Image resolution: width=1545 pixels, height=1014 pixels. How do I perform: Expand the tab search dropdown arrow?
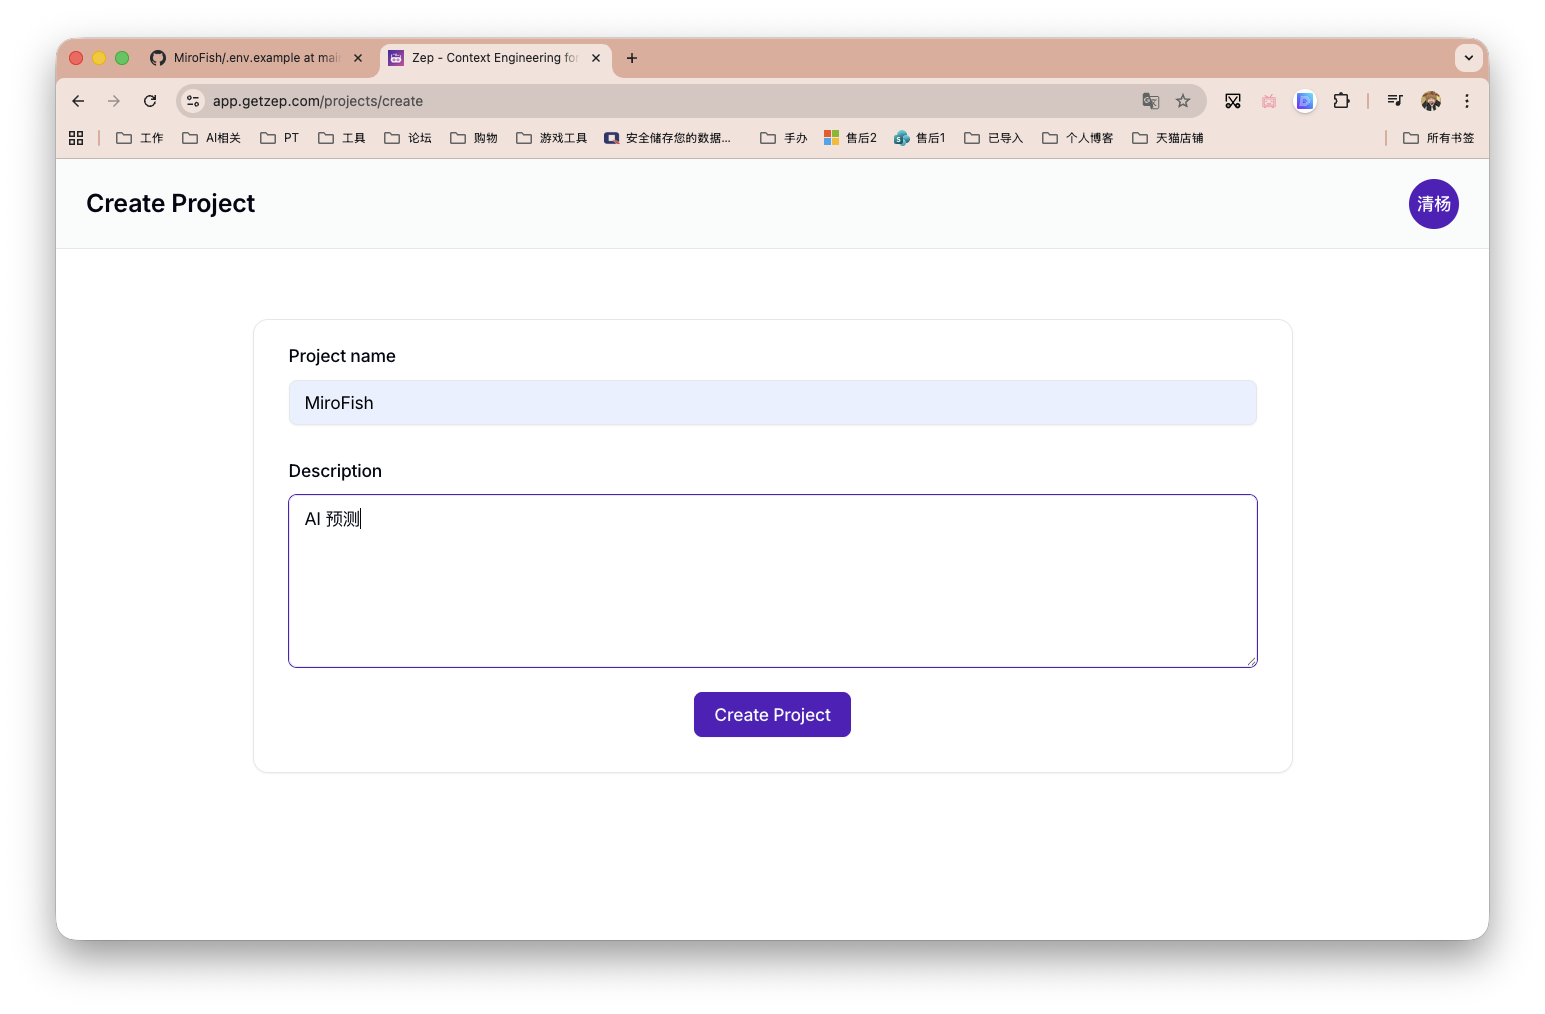(x=1468, y=58)
